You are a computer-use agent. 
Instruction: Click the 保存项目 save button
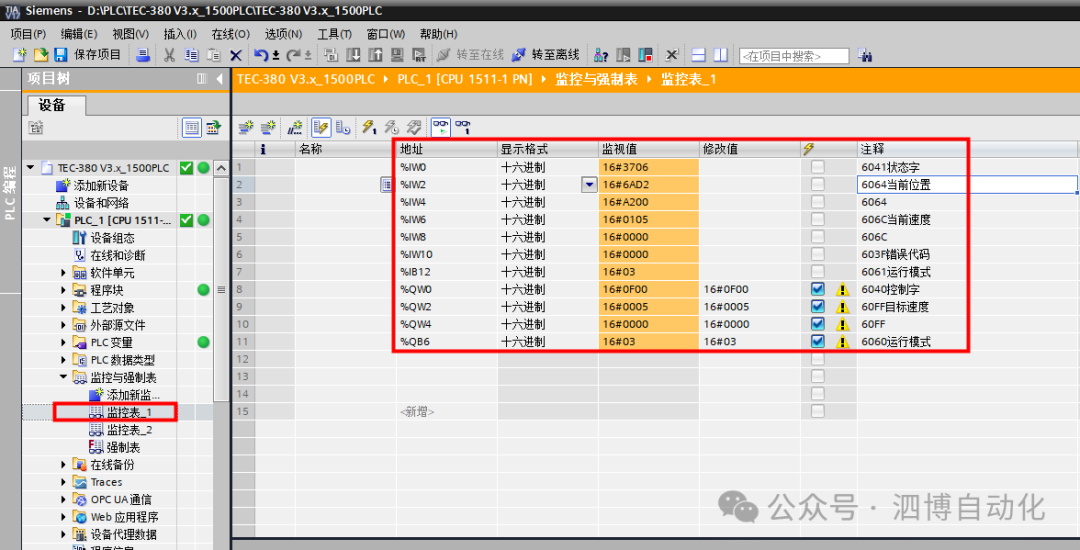(87, 55)
